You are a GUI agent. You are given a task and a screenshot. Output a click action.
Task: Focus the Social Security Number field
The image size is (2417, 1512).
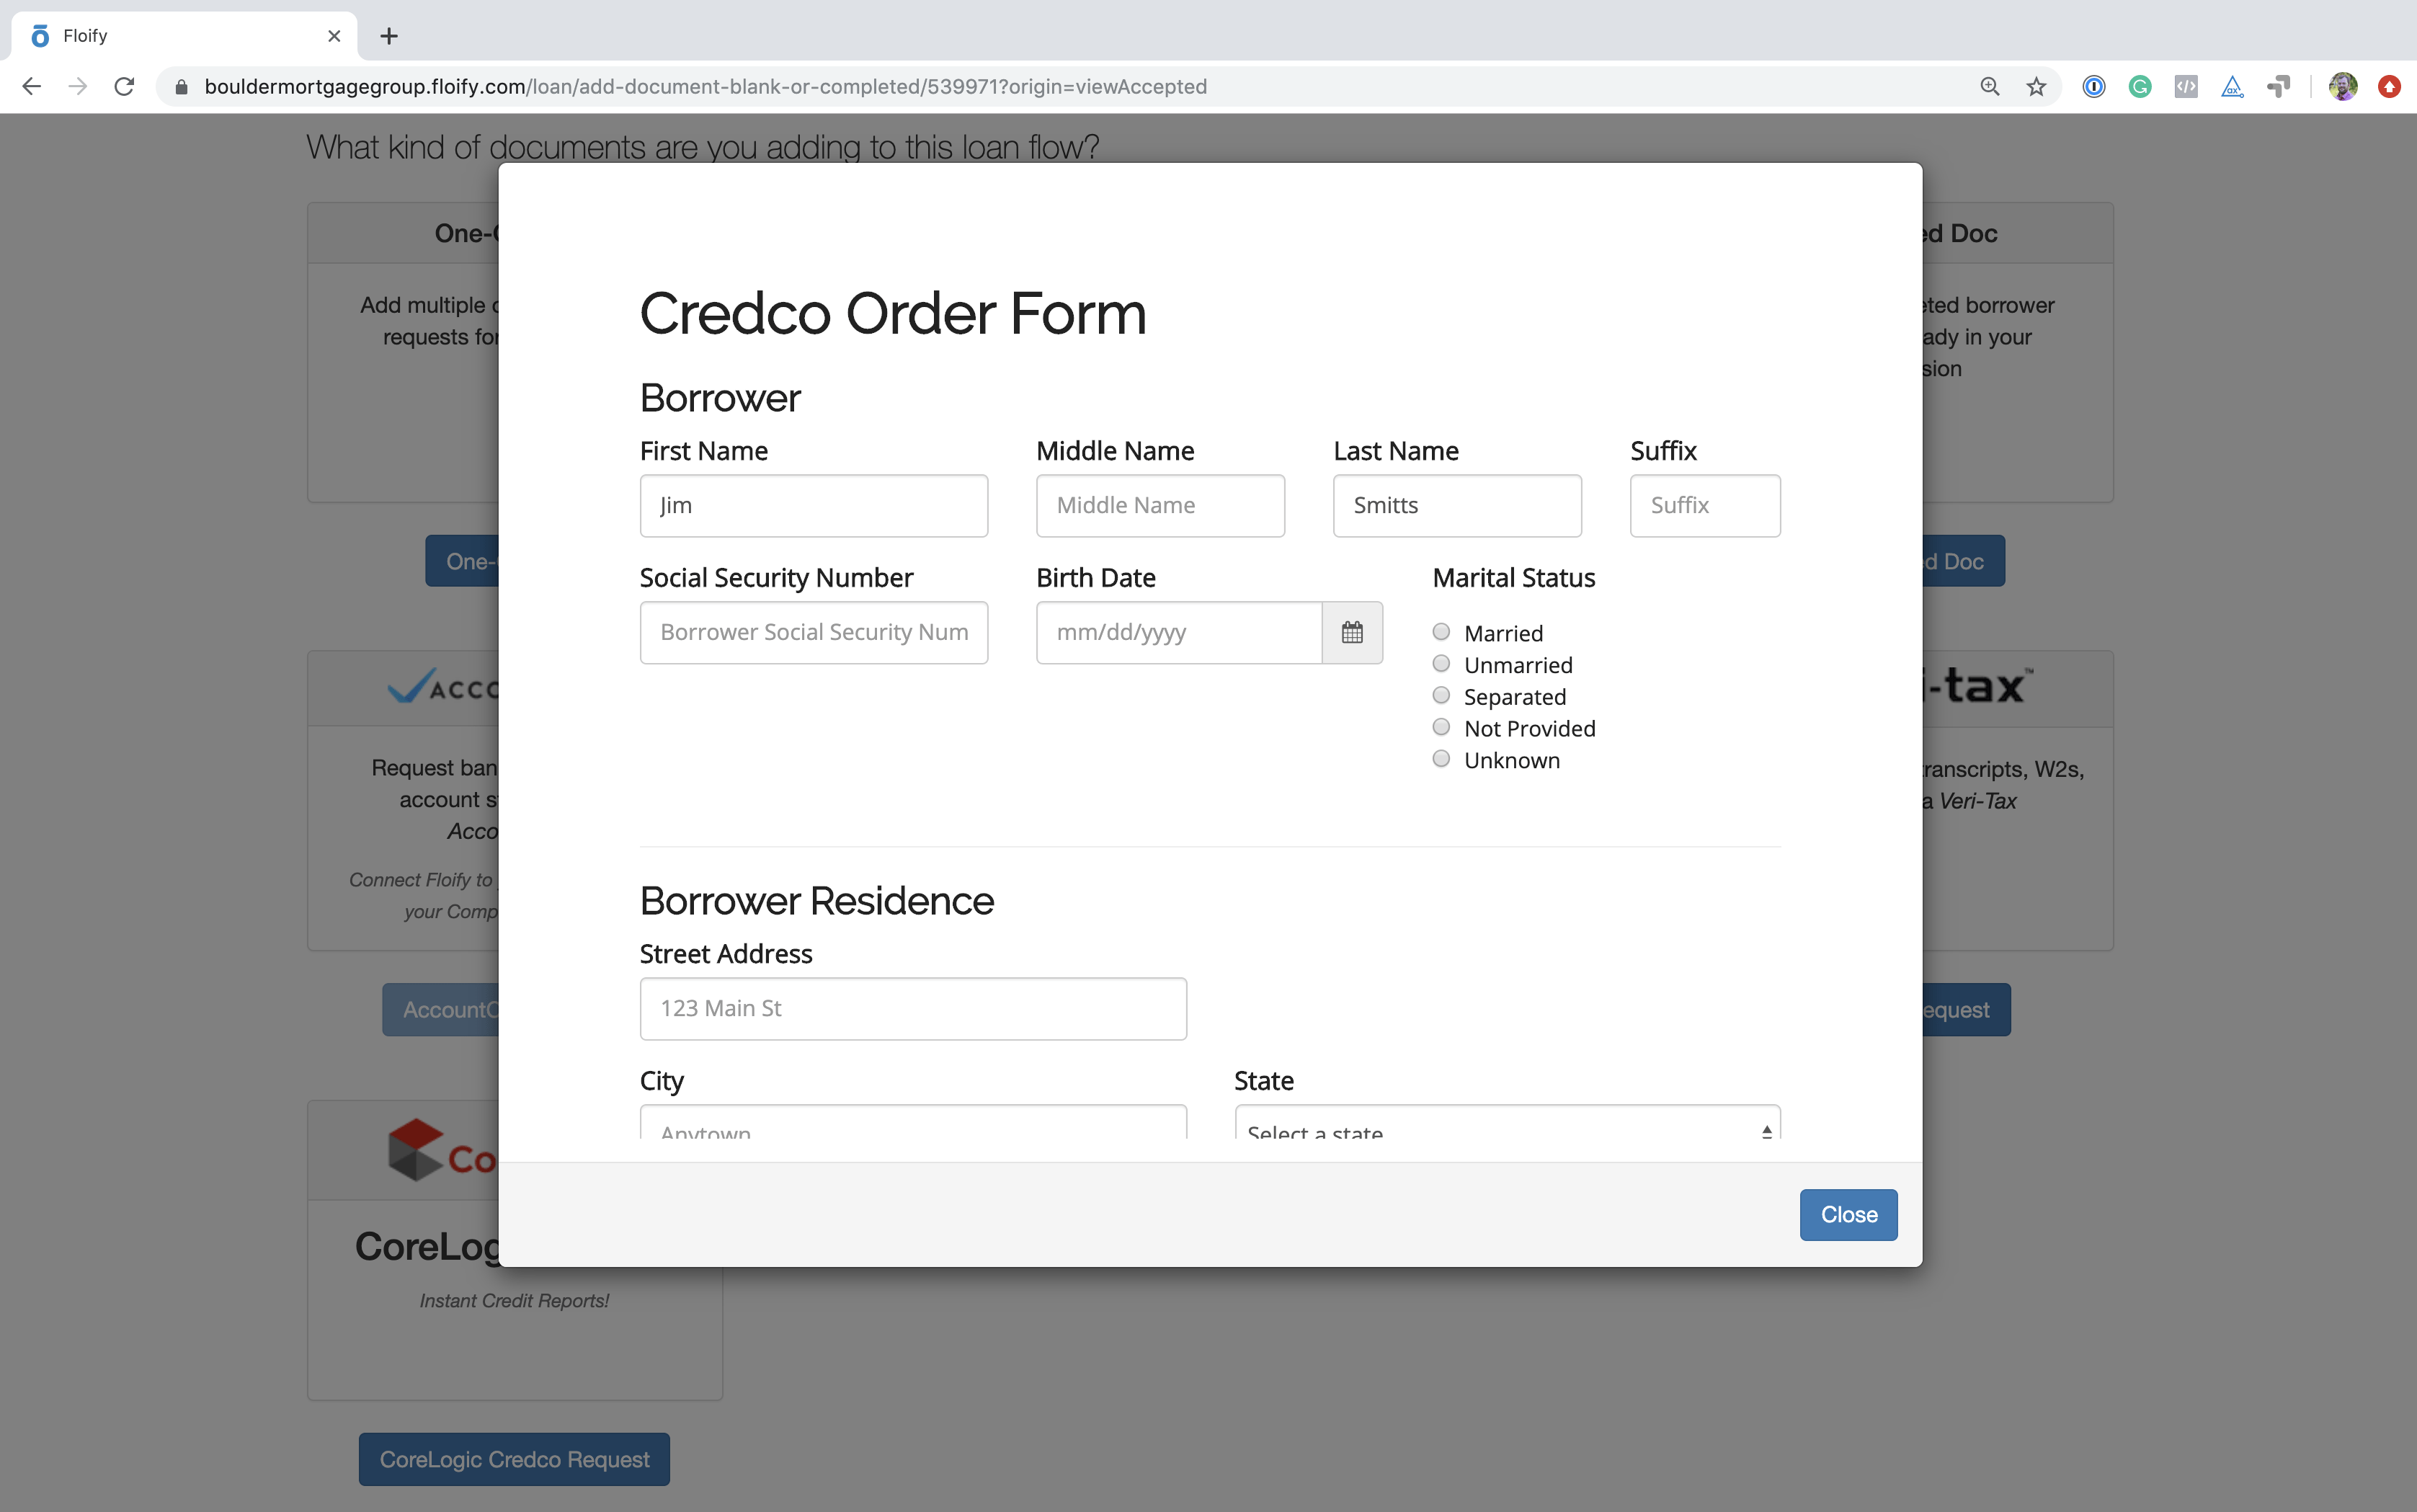[813, 632]
